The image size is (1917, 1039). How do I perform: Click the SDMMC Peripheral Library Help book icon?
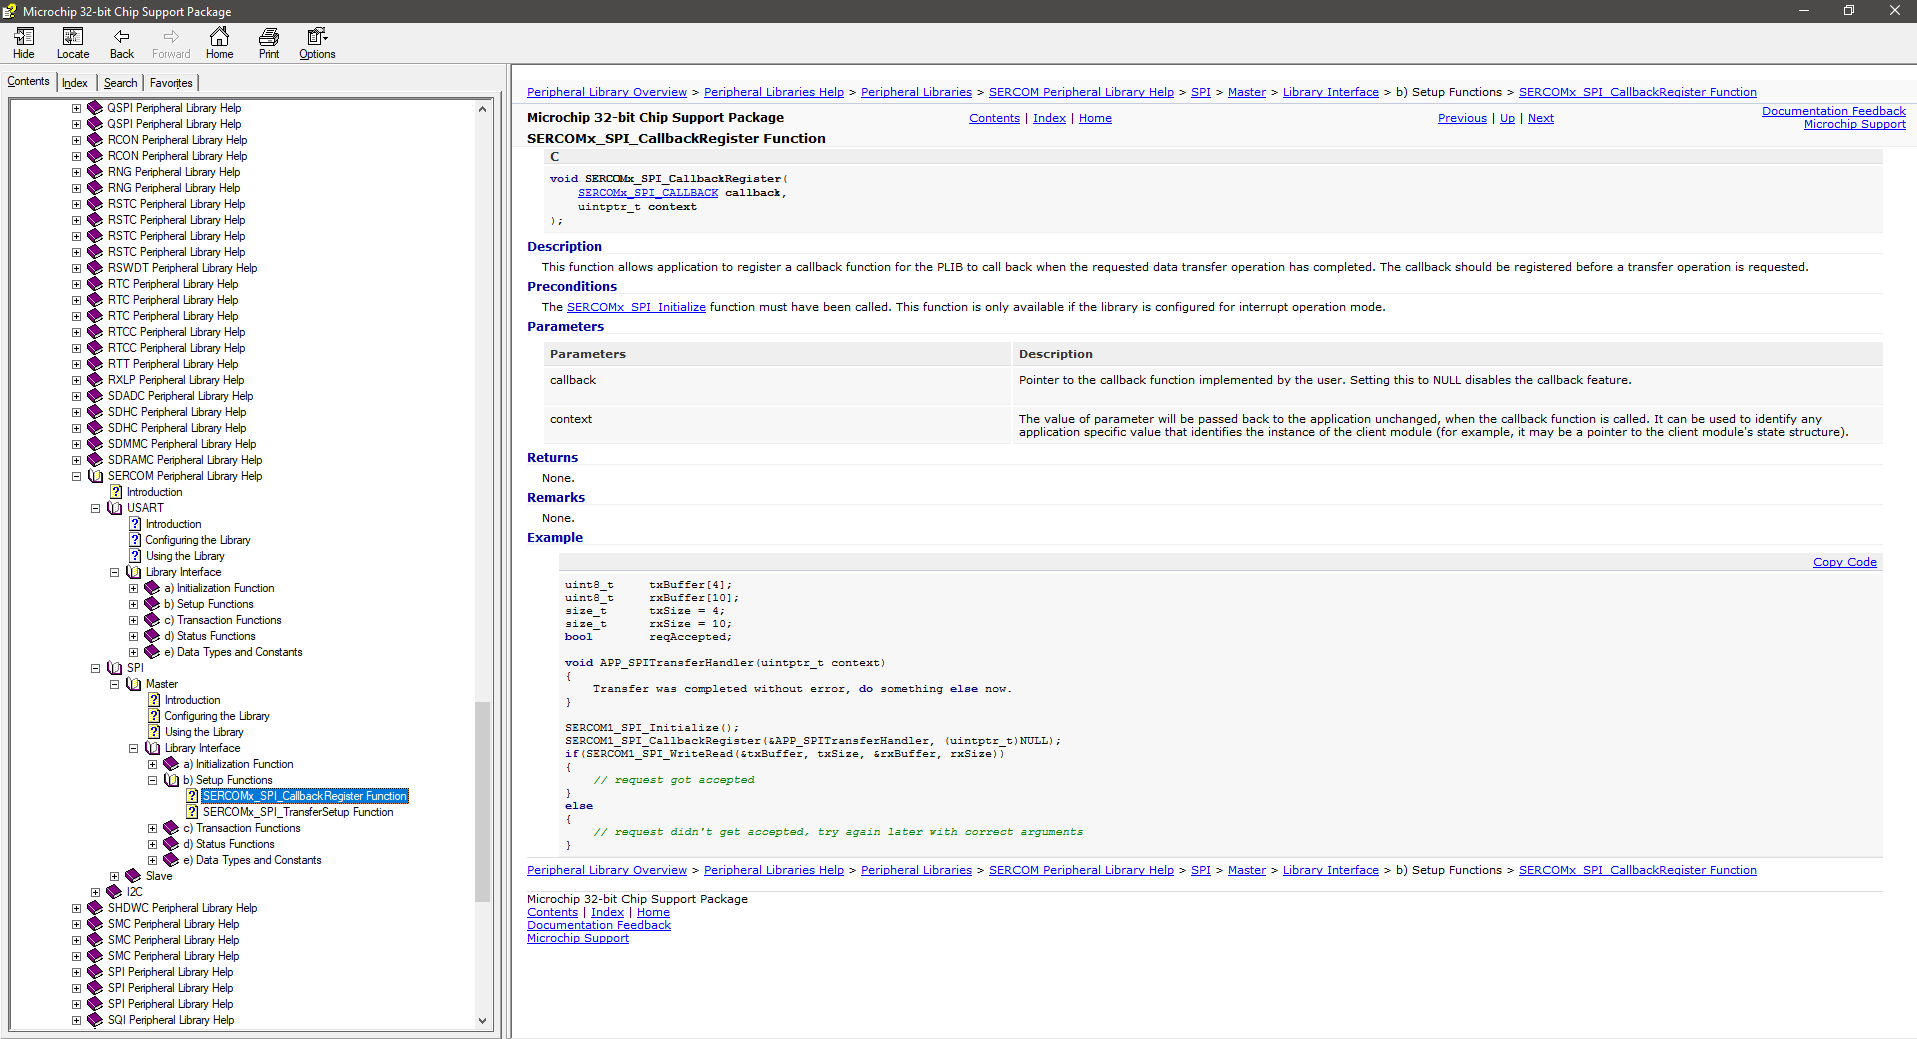[x=96, y=444]
